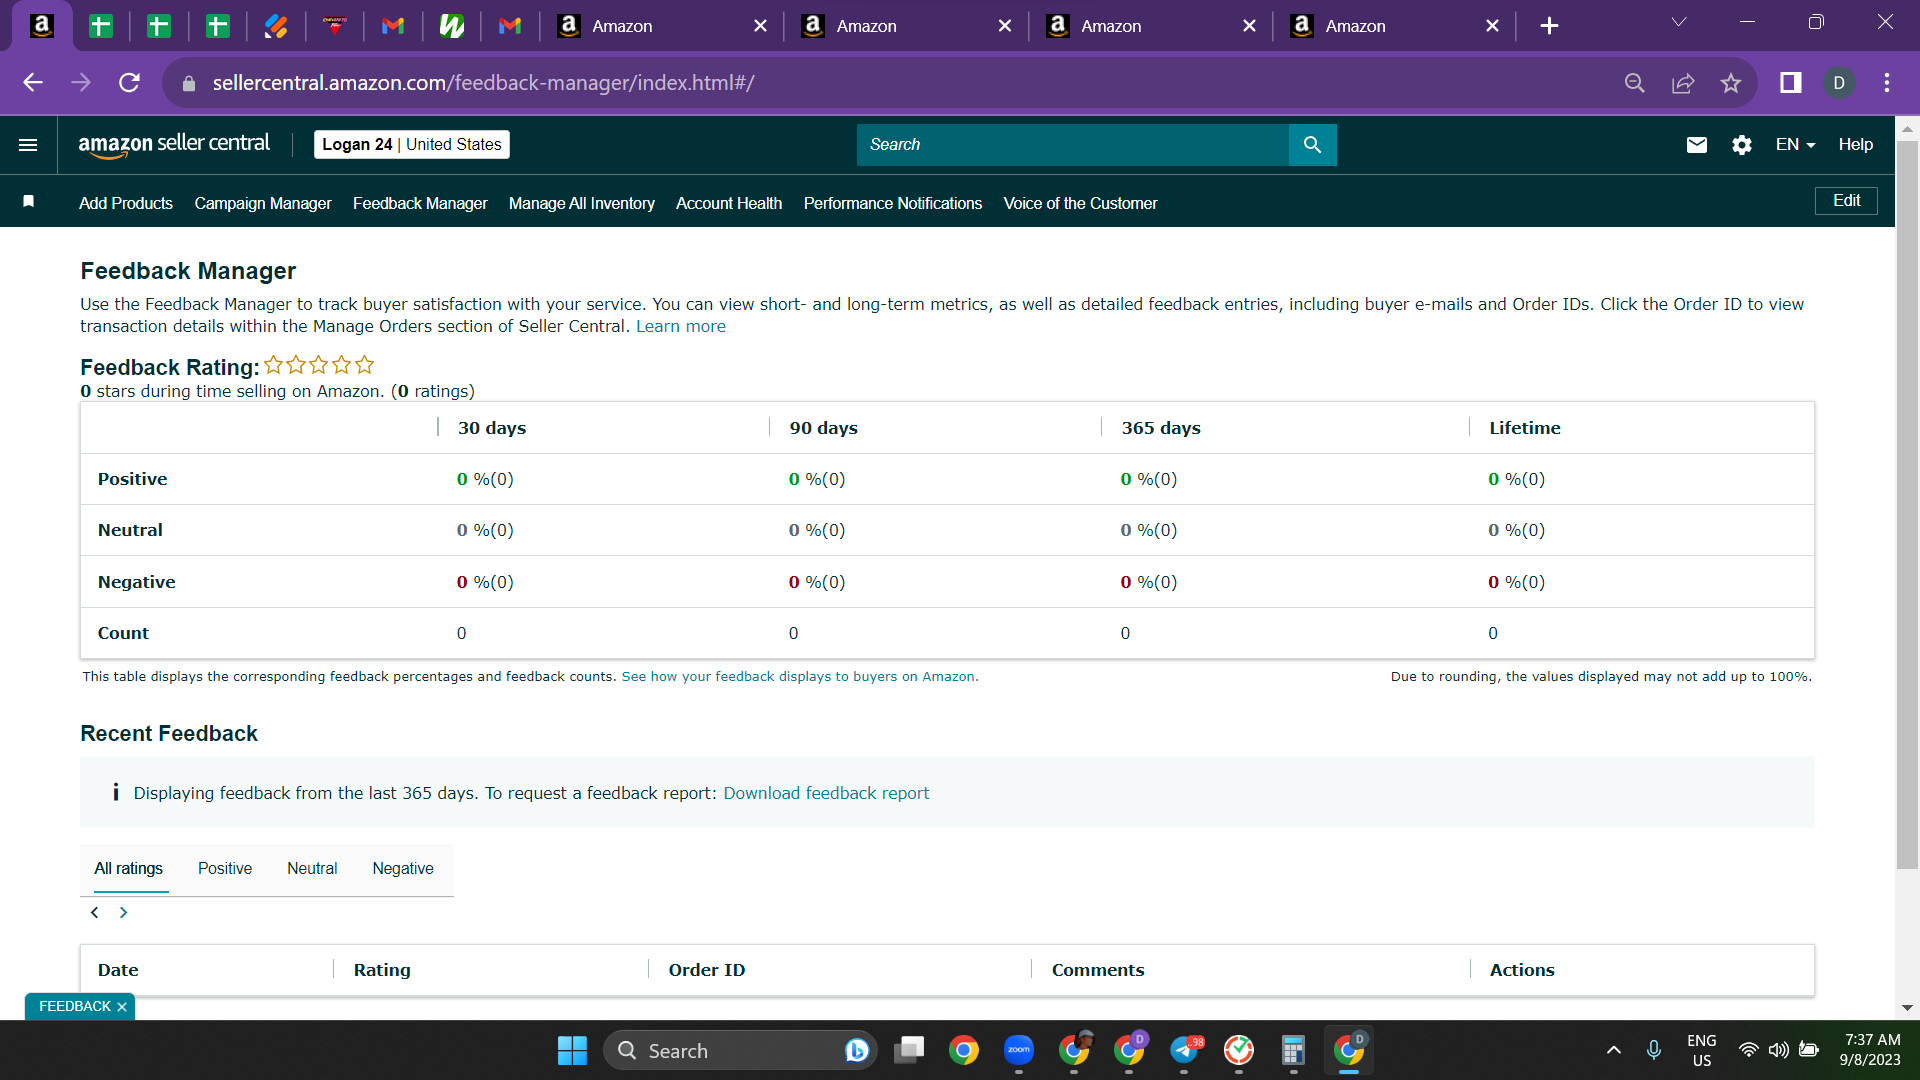Click the Comments column header
This screenshot has width=1920, height=1080.
[1098, 970]
